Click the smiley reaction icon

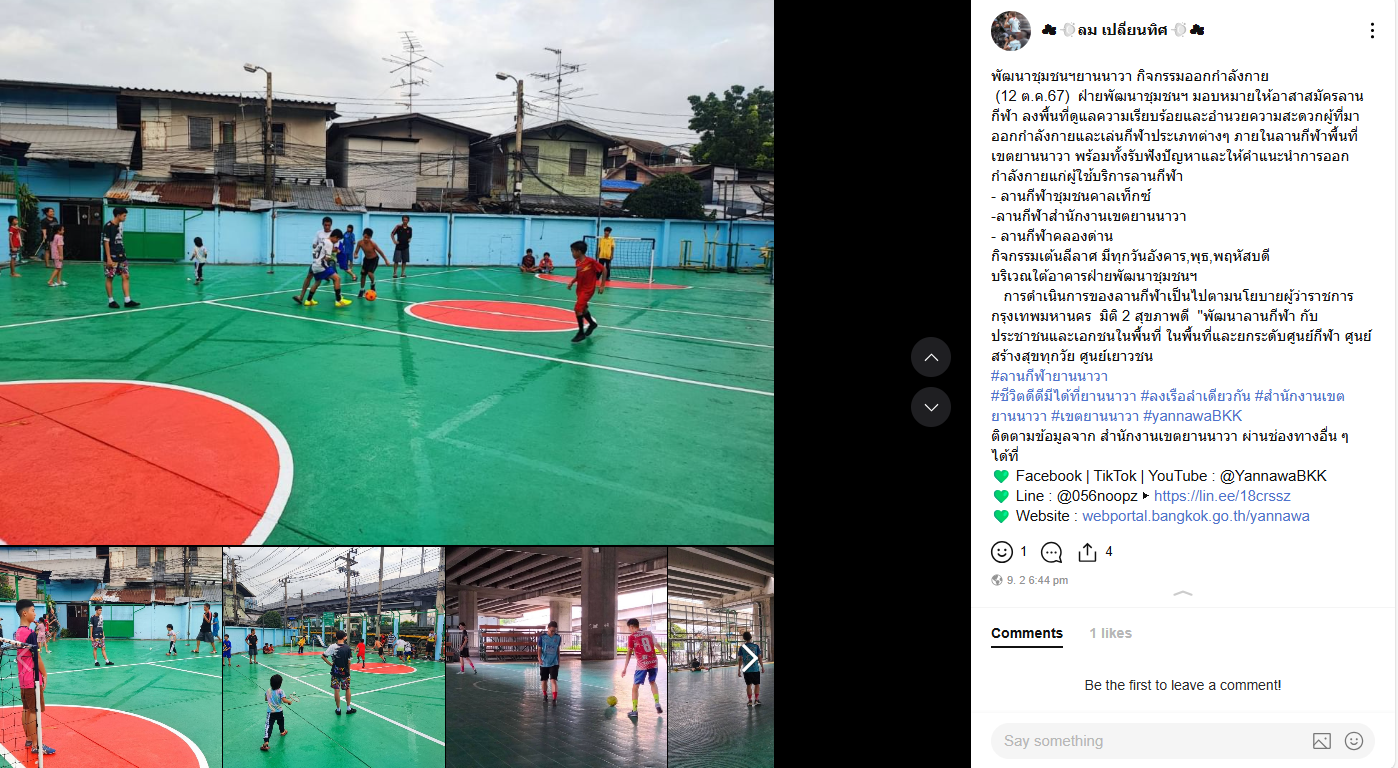pyautogui.click(x=1001, y=552)
